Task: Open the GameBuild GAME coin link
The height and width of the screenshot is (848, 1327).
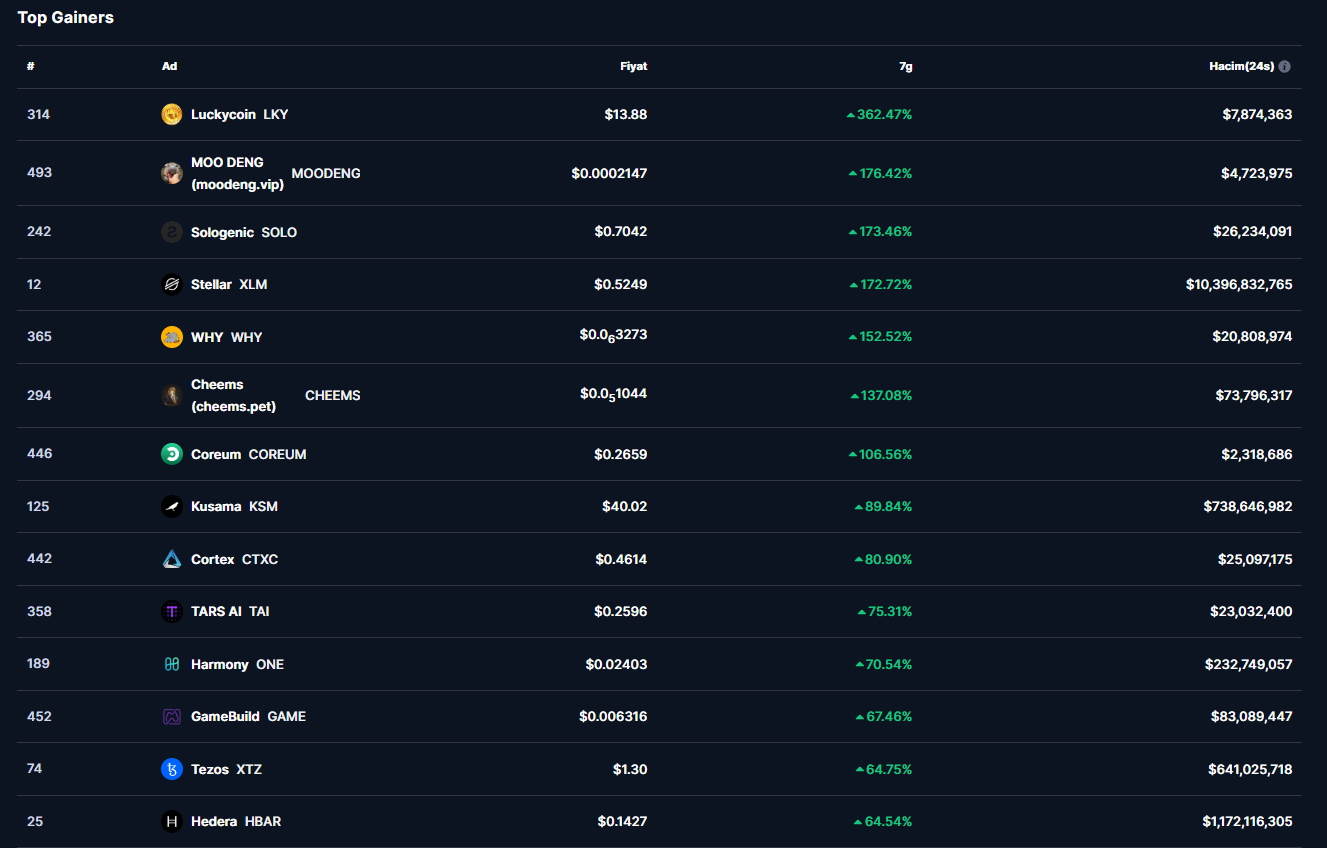Action: point(248,717)
